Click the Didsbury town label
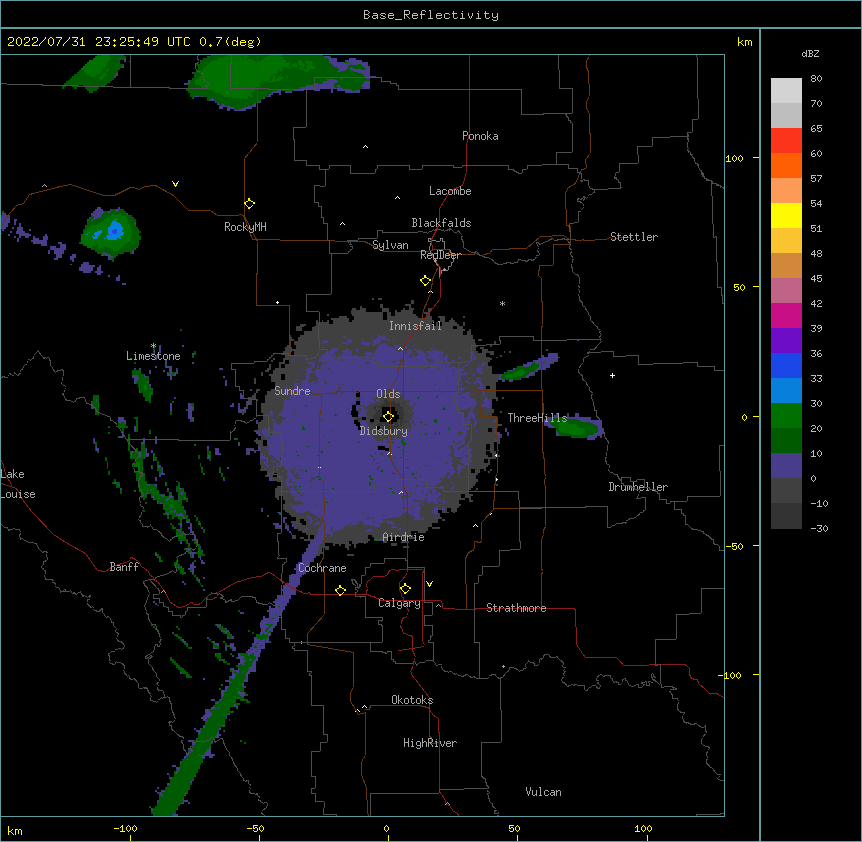This screenshot has height=842, width=862. pyautogui.click(x=384, y=431)
